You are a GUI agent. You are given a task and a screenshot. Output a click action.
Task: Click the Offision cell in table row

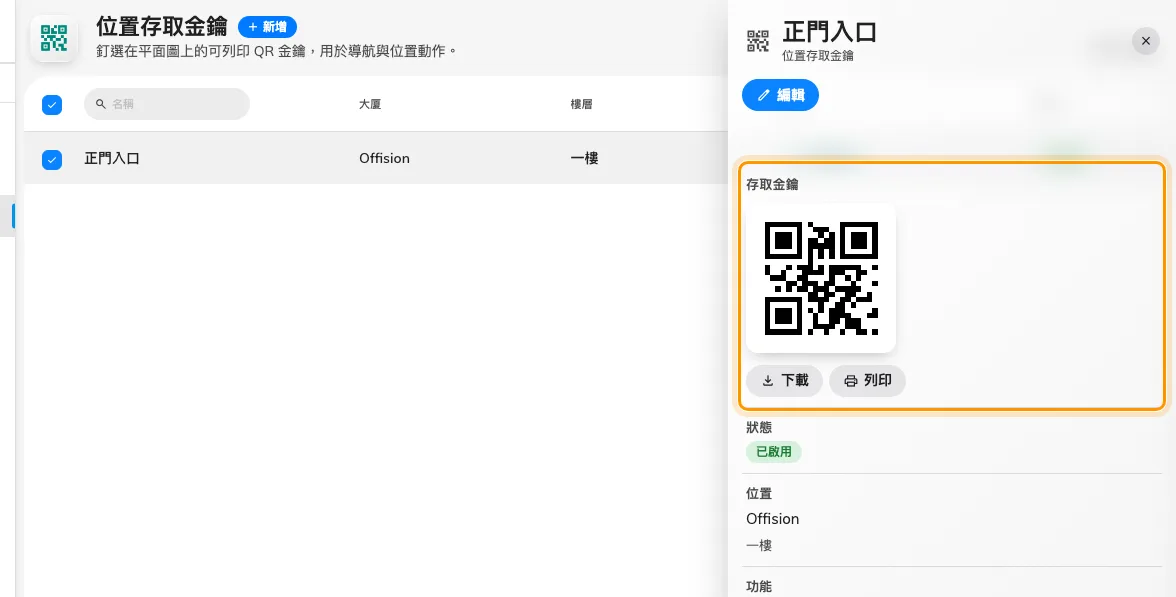coord(384,158)
